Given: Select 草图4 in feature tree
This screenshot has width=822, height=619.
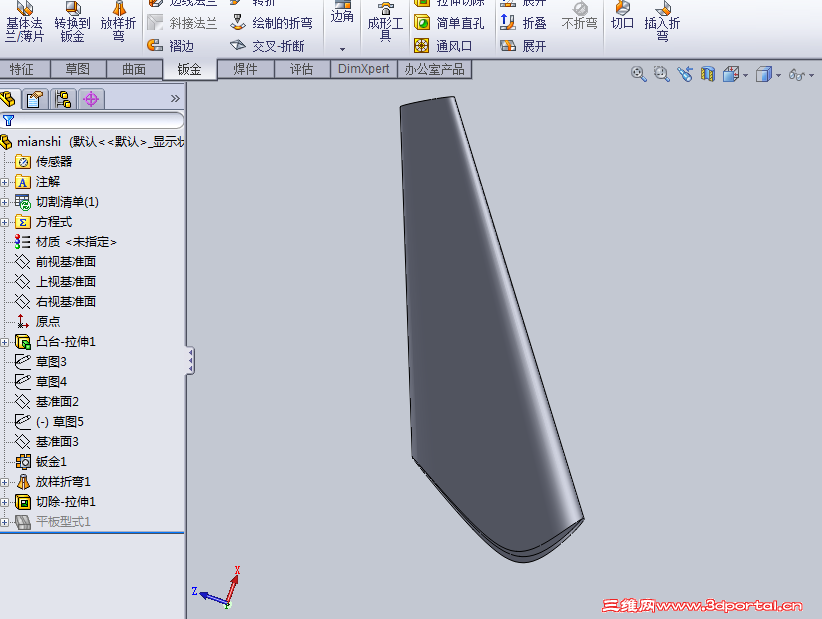Looking at the screenshot, I should [41, 382].
